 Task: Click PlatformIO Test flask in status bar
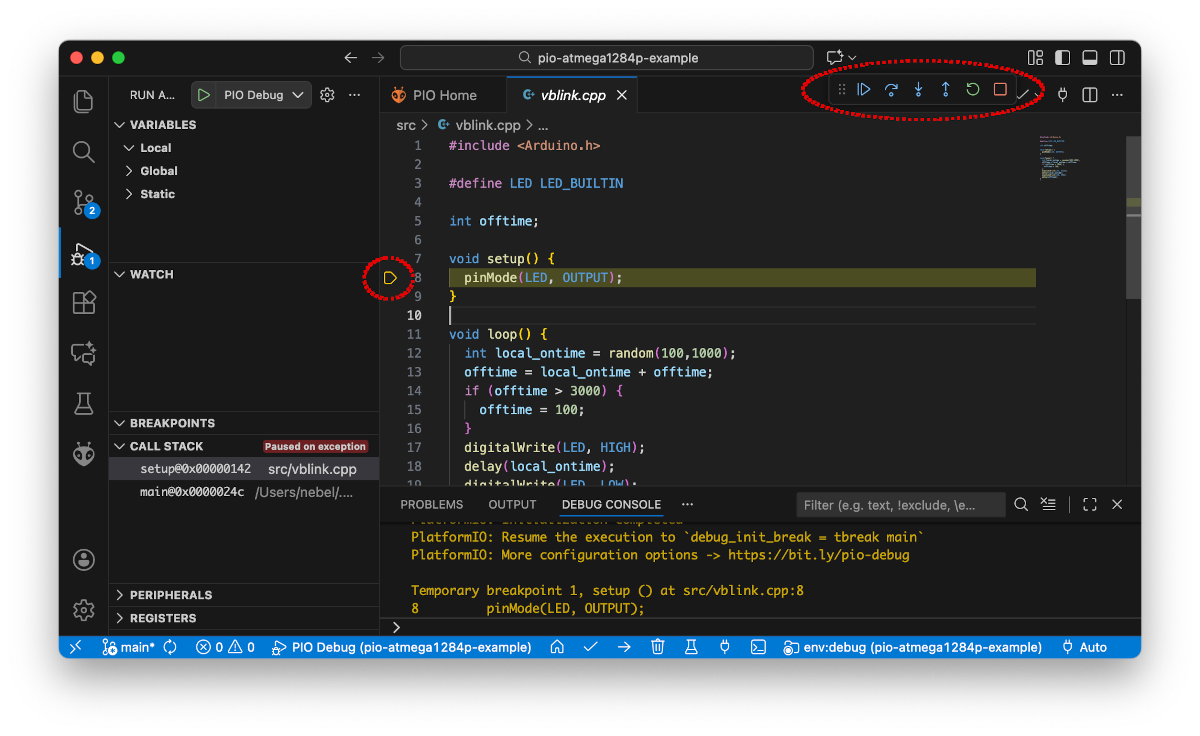pyautogui.click(x=691, y=647)
